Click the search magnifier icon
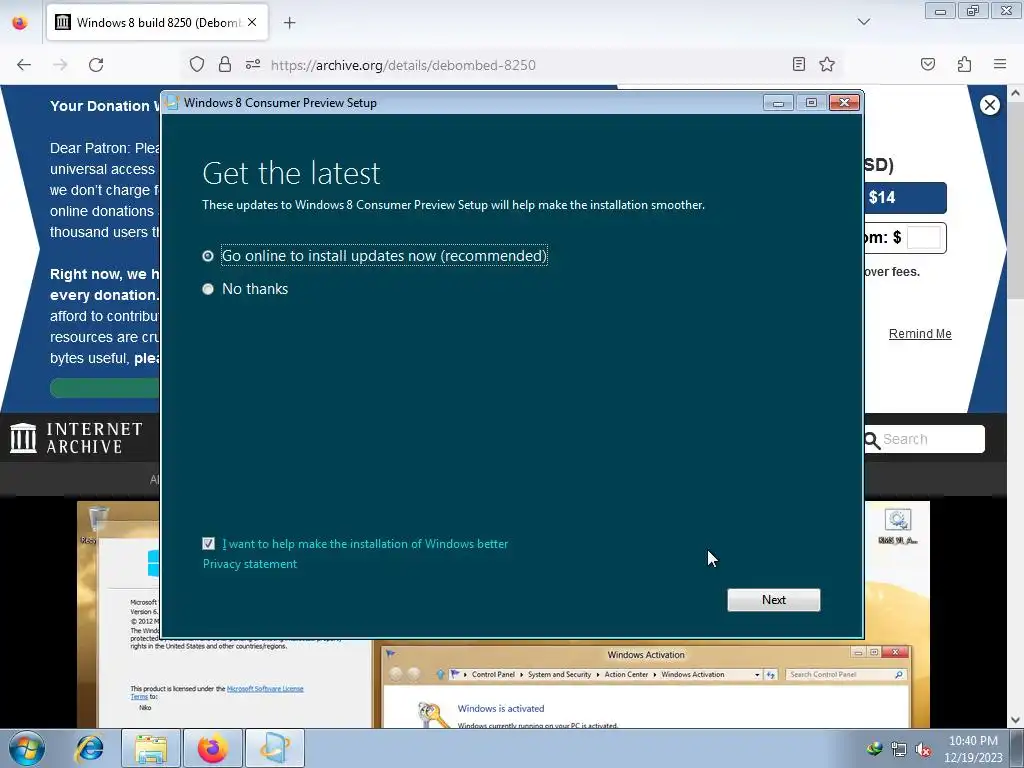Screen dimensions: 1024x768 871,440
